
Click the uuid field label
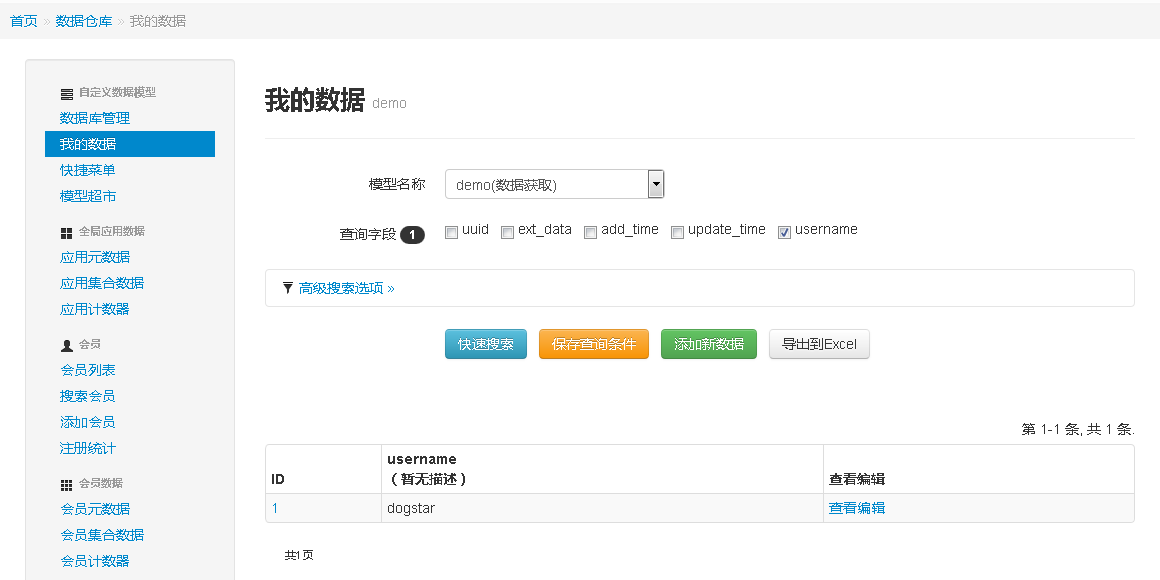point(476,229)
